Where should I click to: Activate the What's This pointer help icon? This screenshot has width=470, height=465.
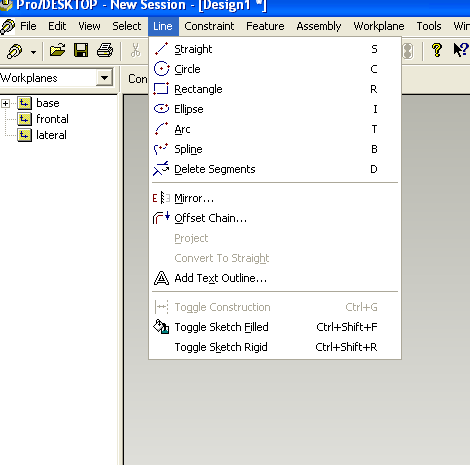click(461, 51)
